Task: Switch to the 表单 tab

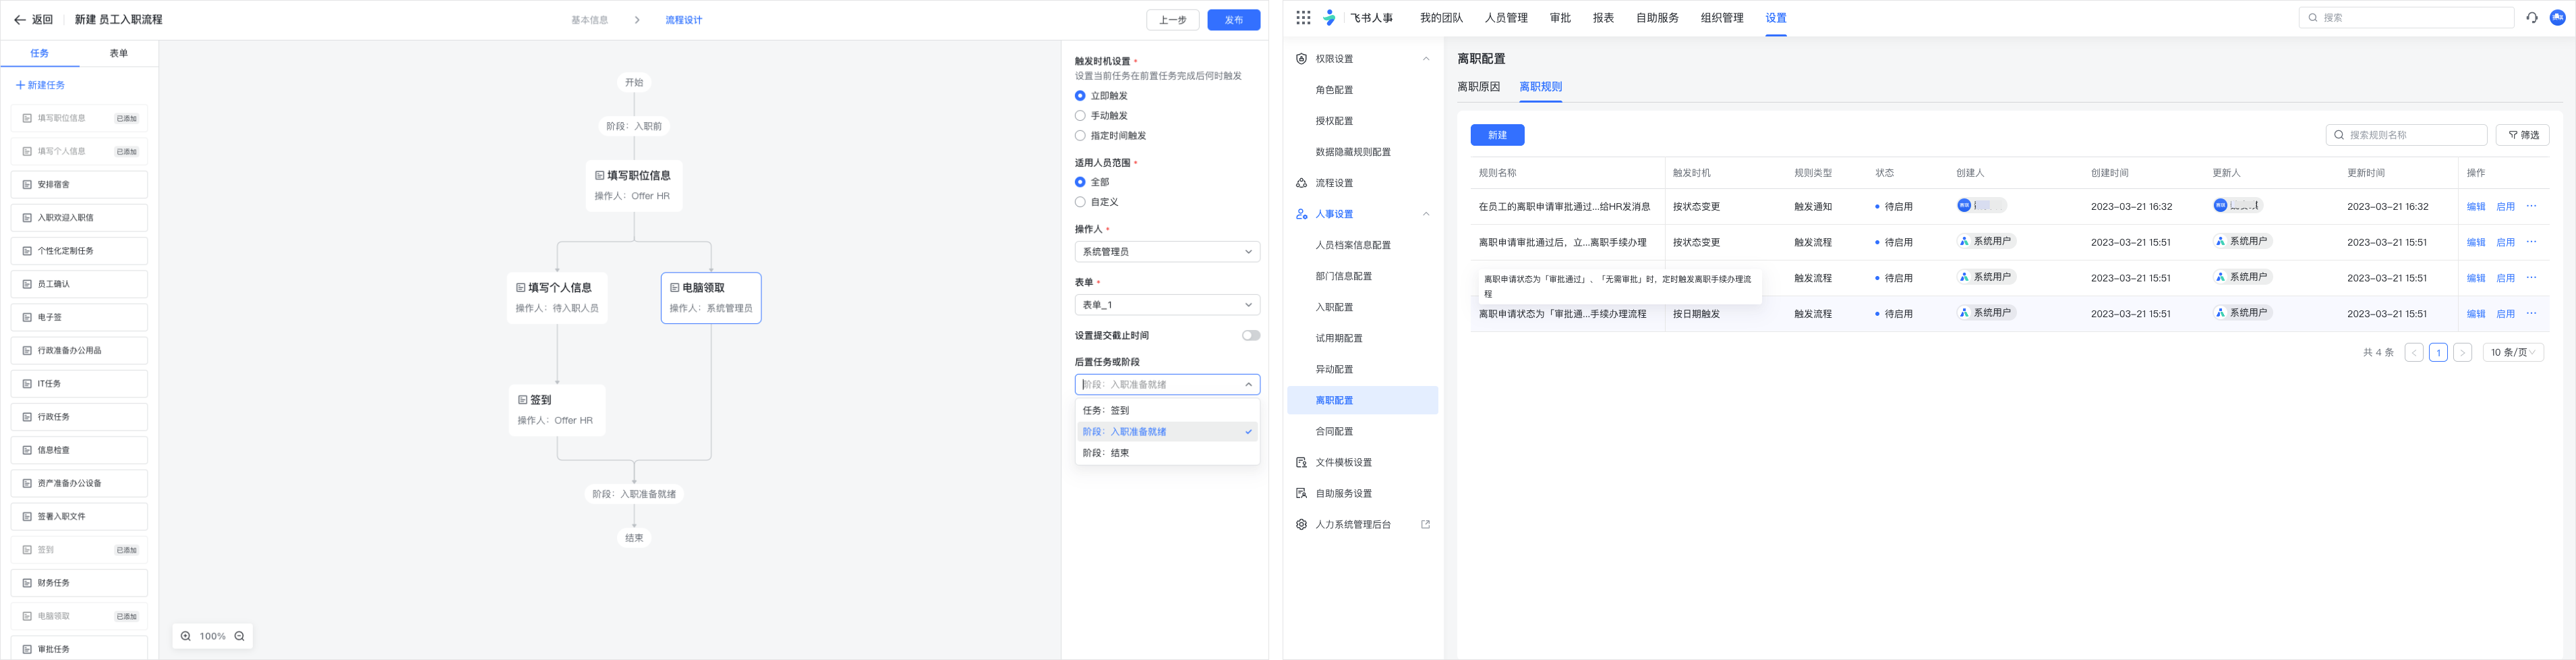Action: coord(119,54)
